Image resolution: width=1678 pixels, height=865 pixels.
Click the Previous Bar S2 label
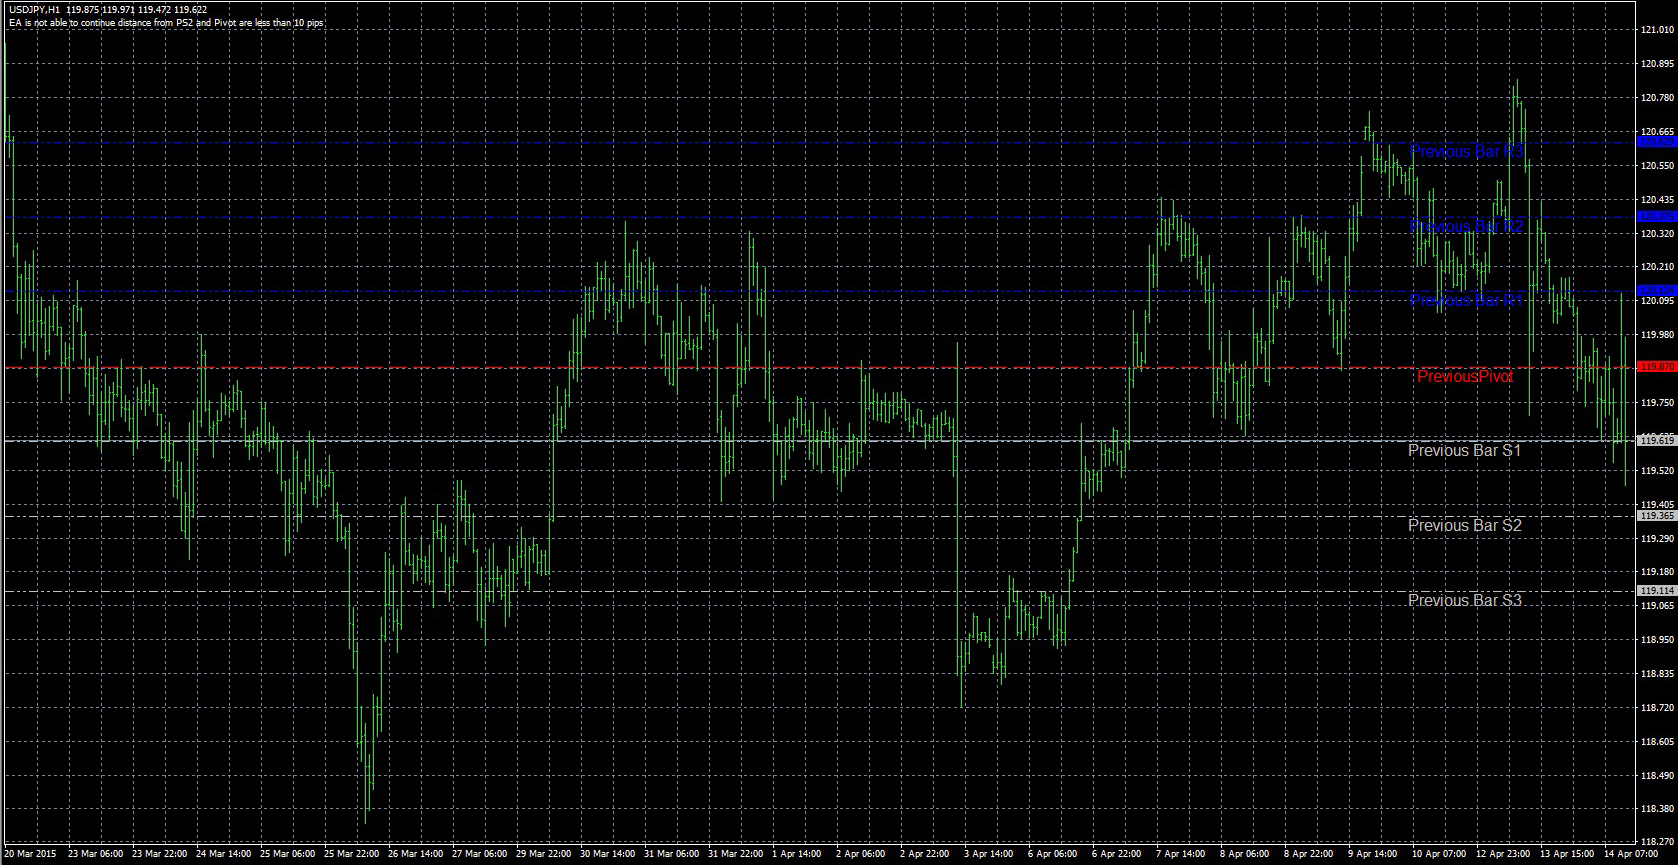click(1465, 525)
